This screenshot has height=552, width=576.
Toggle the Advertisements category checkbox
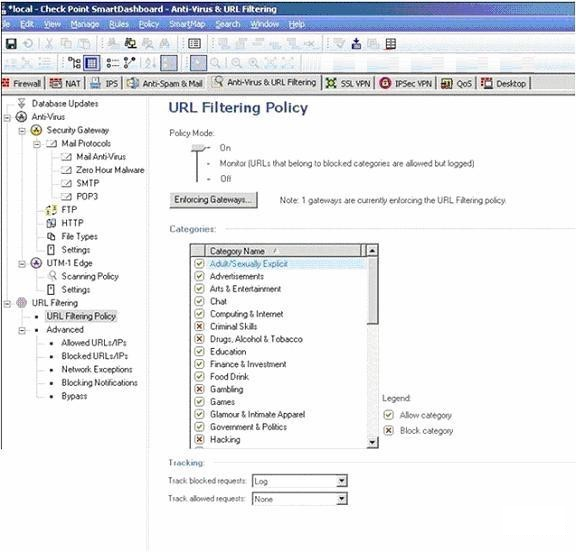199,277
